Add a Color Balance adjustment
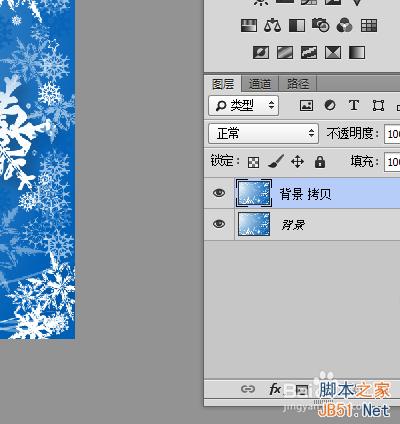 [272, 26]
